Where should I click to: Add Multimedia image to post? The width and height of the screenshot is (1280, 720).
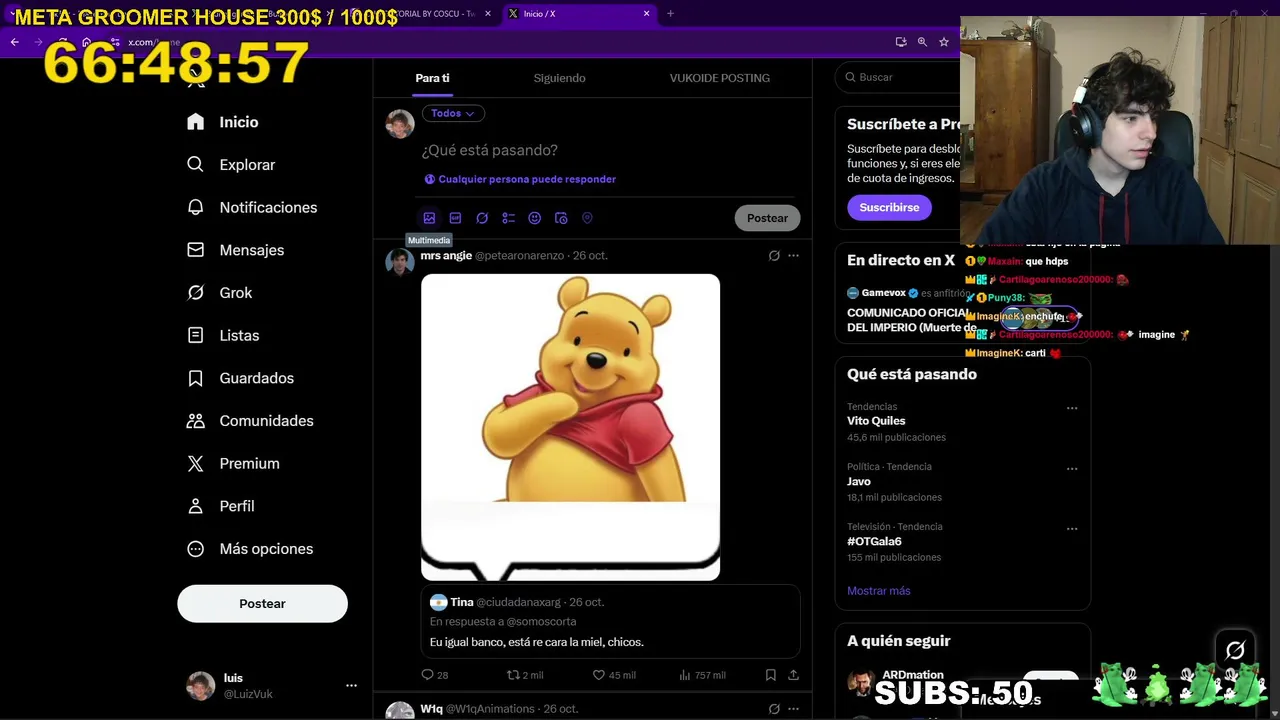429,218
